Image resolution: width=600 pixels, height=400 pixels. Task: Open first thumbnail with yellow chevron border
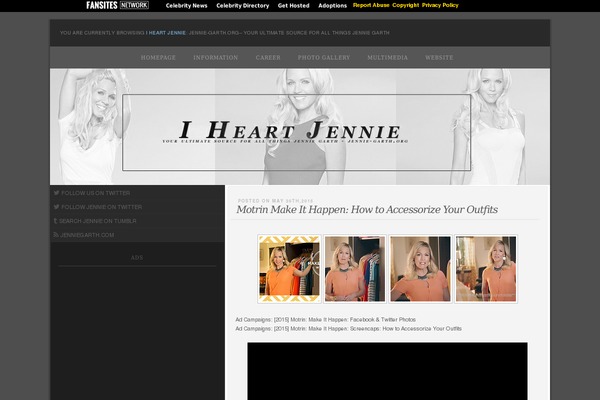[x=289, y=269]
